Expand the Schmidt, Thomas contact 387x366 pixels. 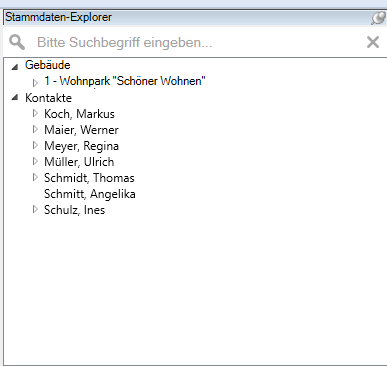35,177
